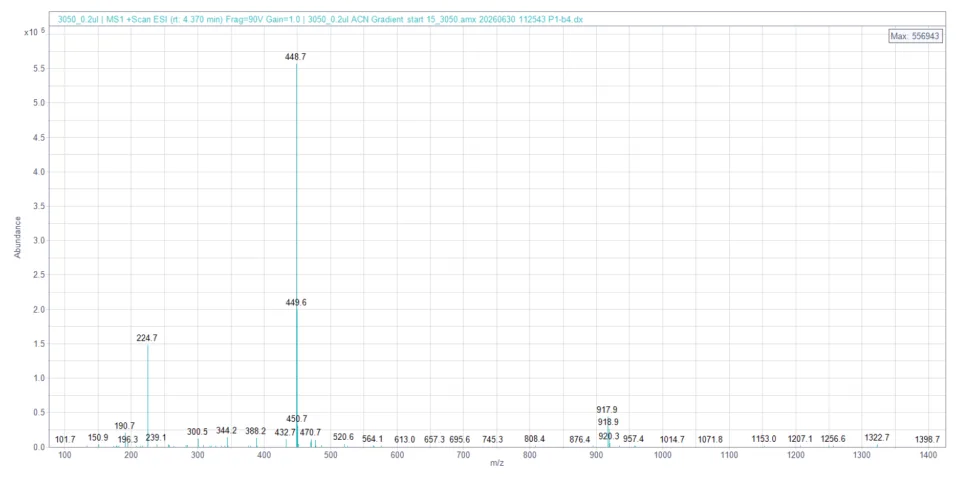The height and width of the screenshot is (477, 960).
Task: Select the 388.2 peak label
Action: click(x=256, y=431)
